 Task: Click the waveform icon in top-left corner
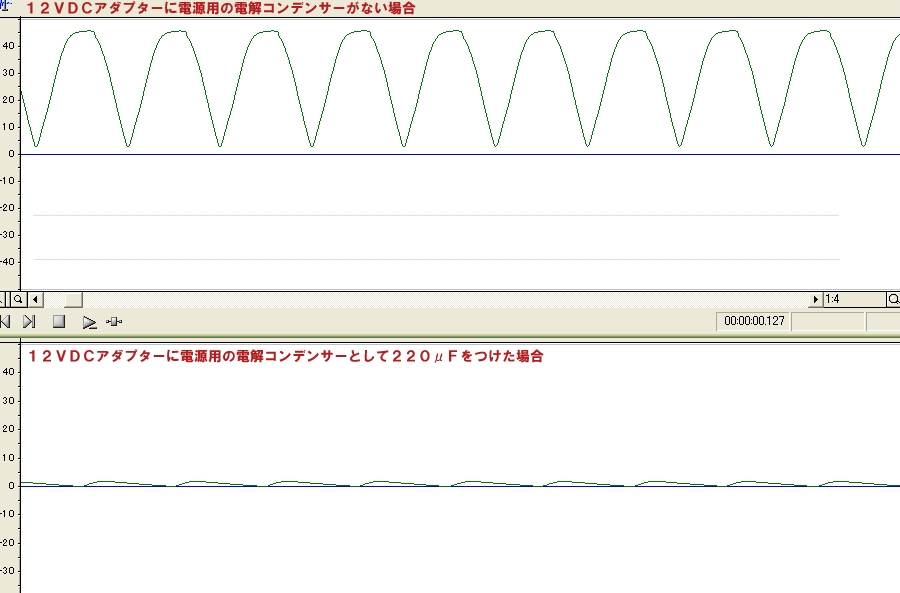point(5,7)
